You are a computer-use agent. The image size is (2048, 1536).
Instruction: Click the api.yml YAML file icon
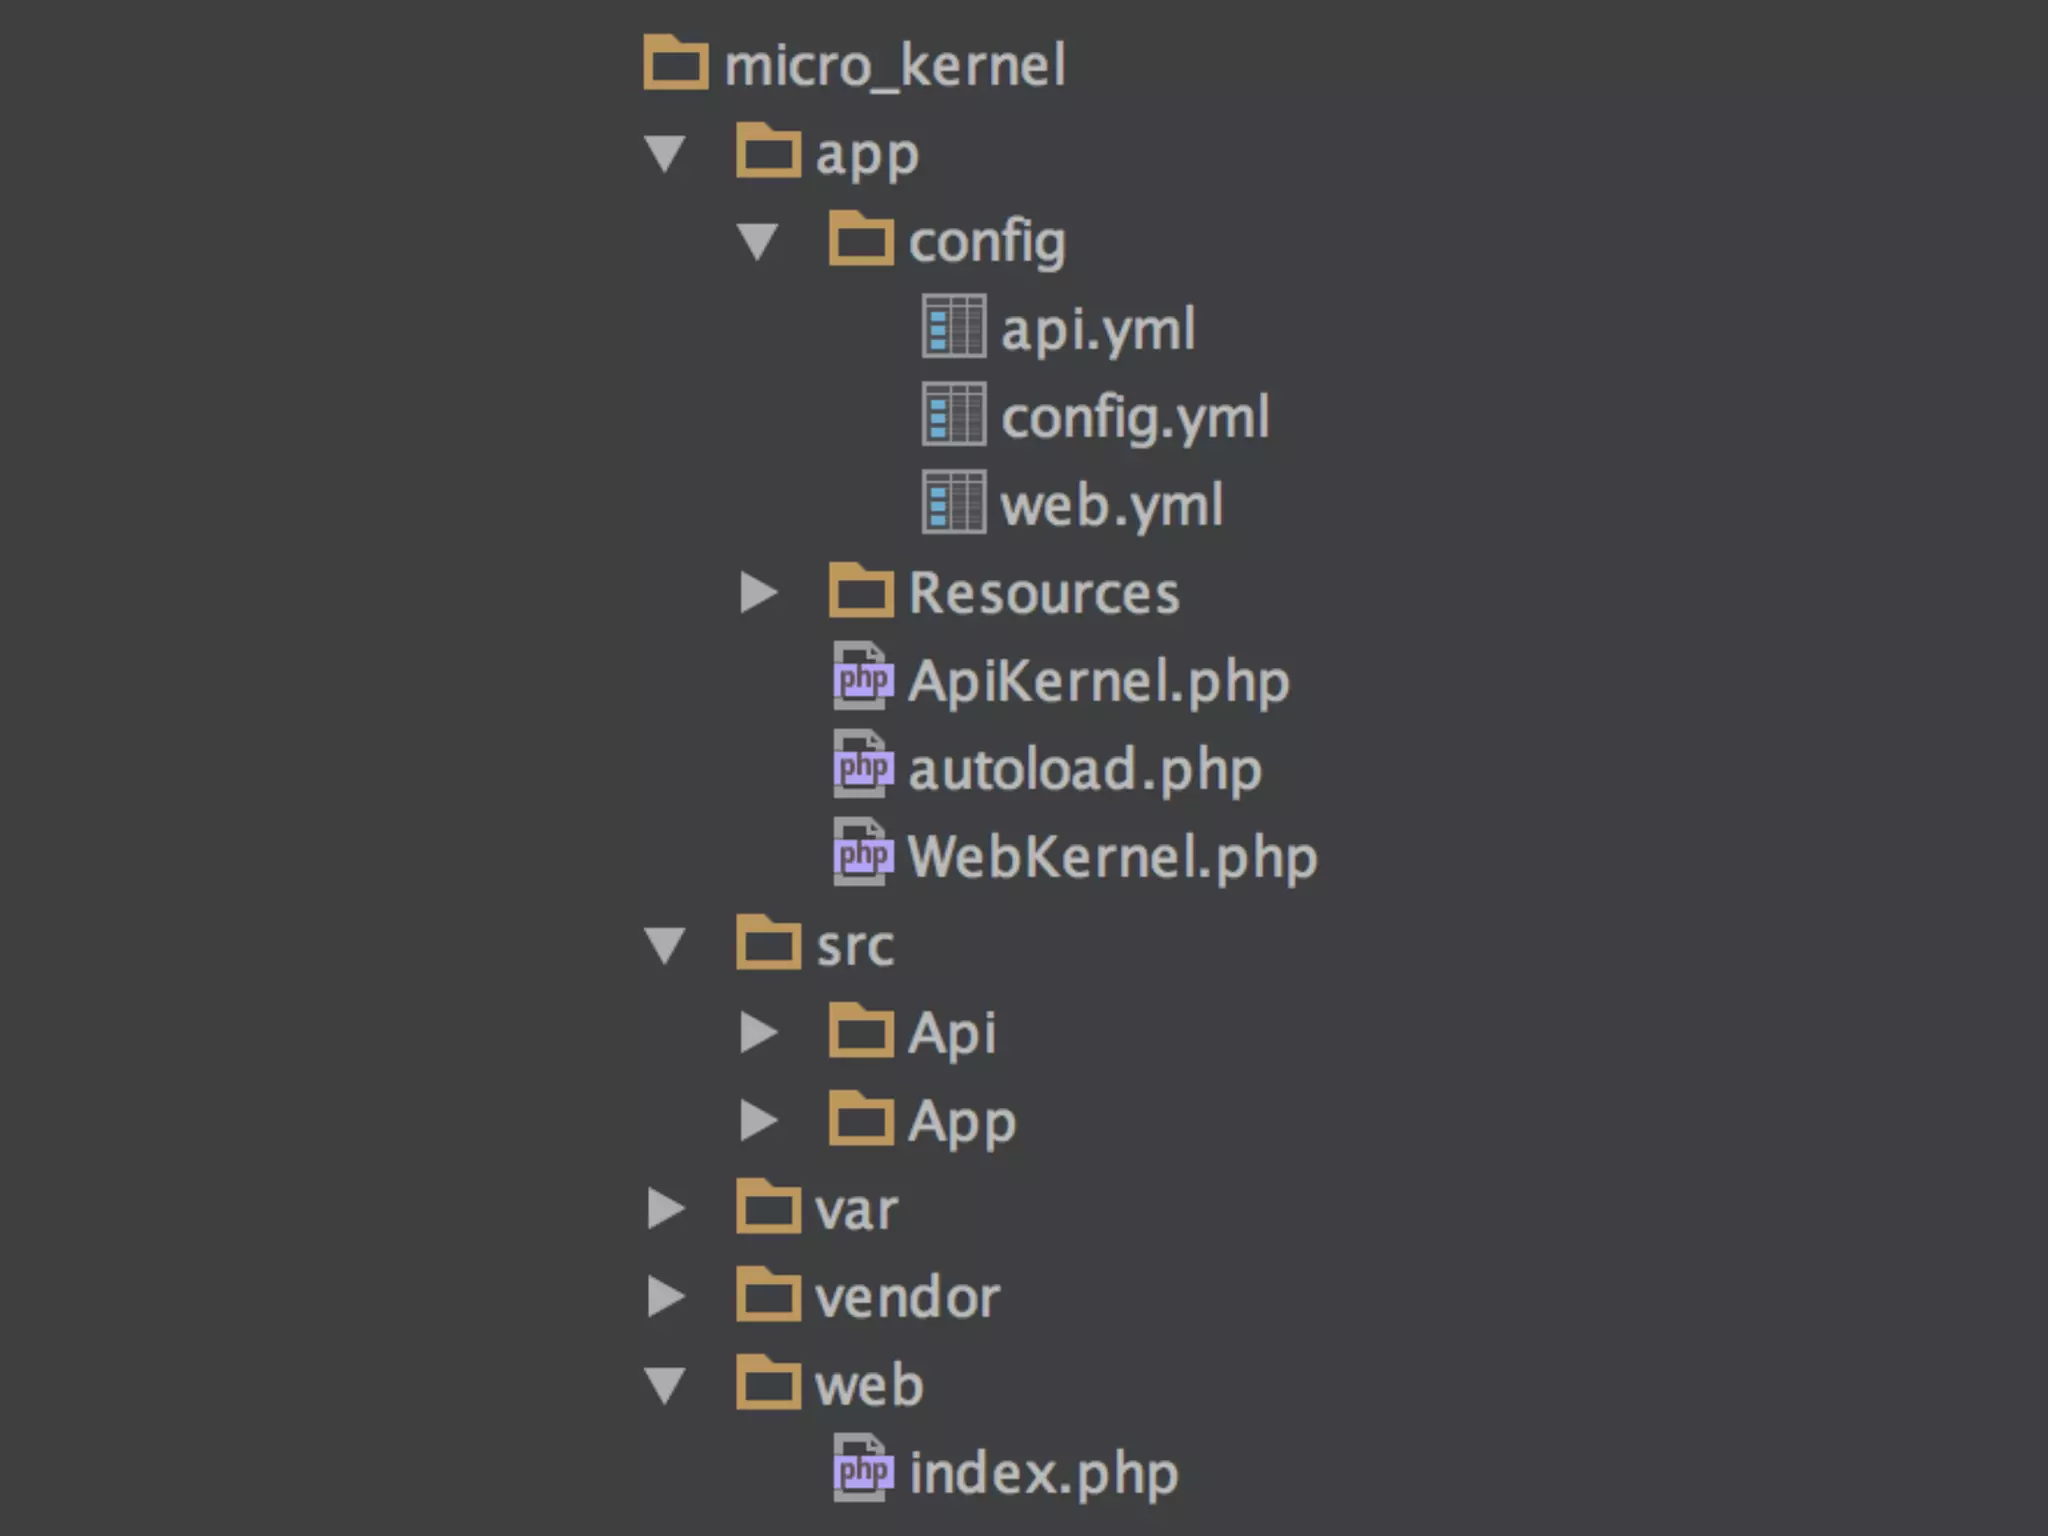[953, 326]
